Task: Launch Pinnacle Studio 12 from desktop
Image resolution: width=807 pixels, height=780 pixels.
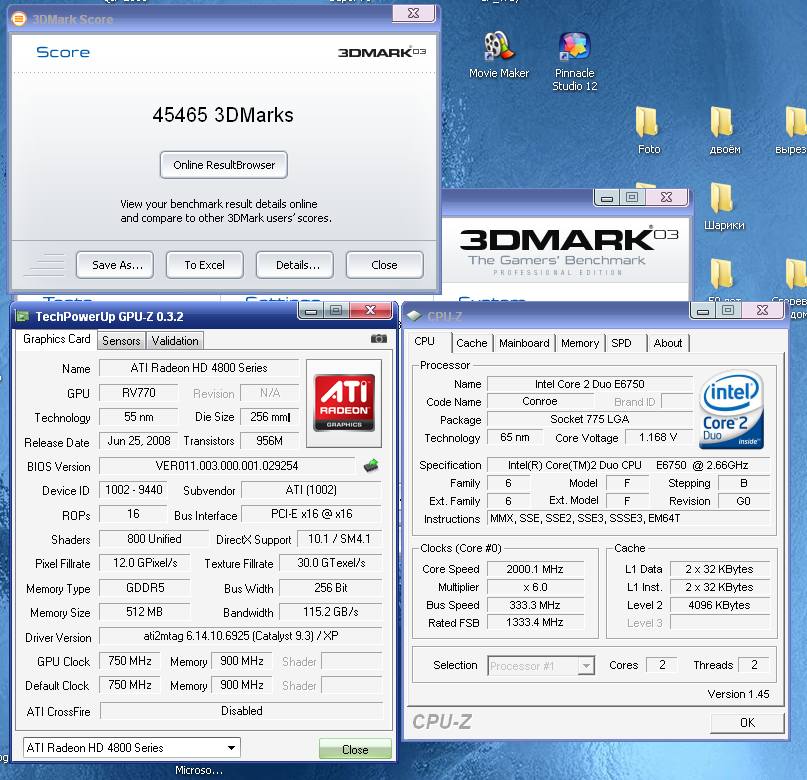Action: pyautogui.click(x=574, y=61)
